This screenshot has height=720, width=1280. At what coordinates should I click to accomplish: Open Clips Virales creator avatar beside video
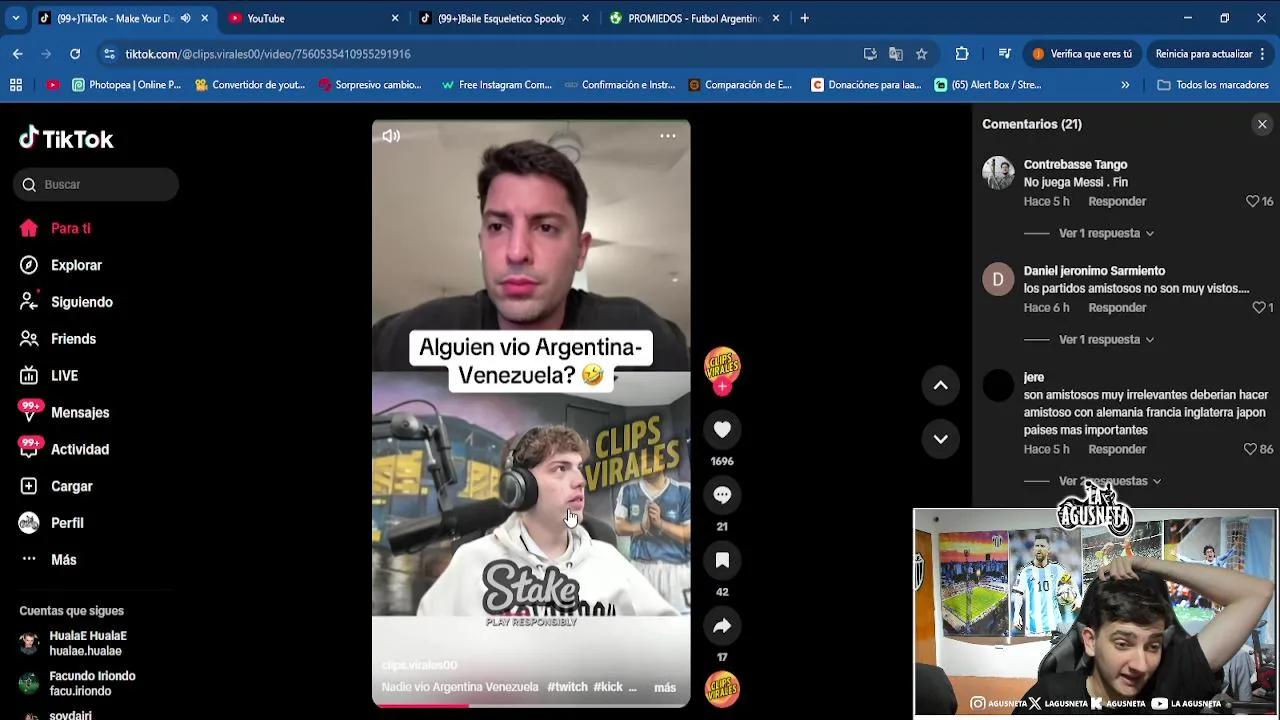722,367
